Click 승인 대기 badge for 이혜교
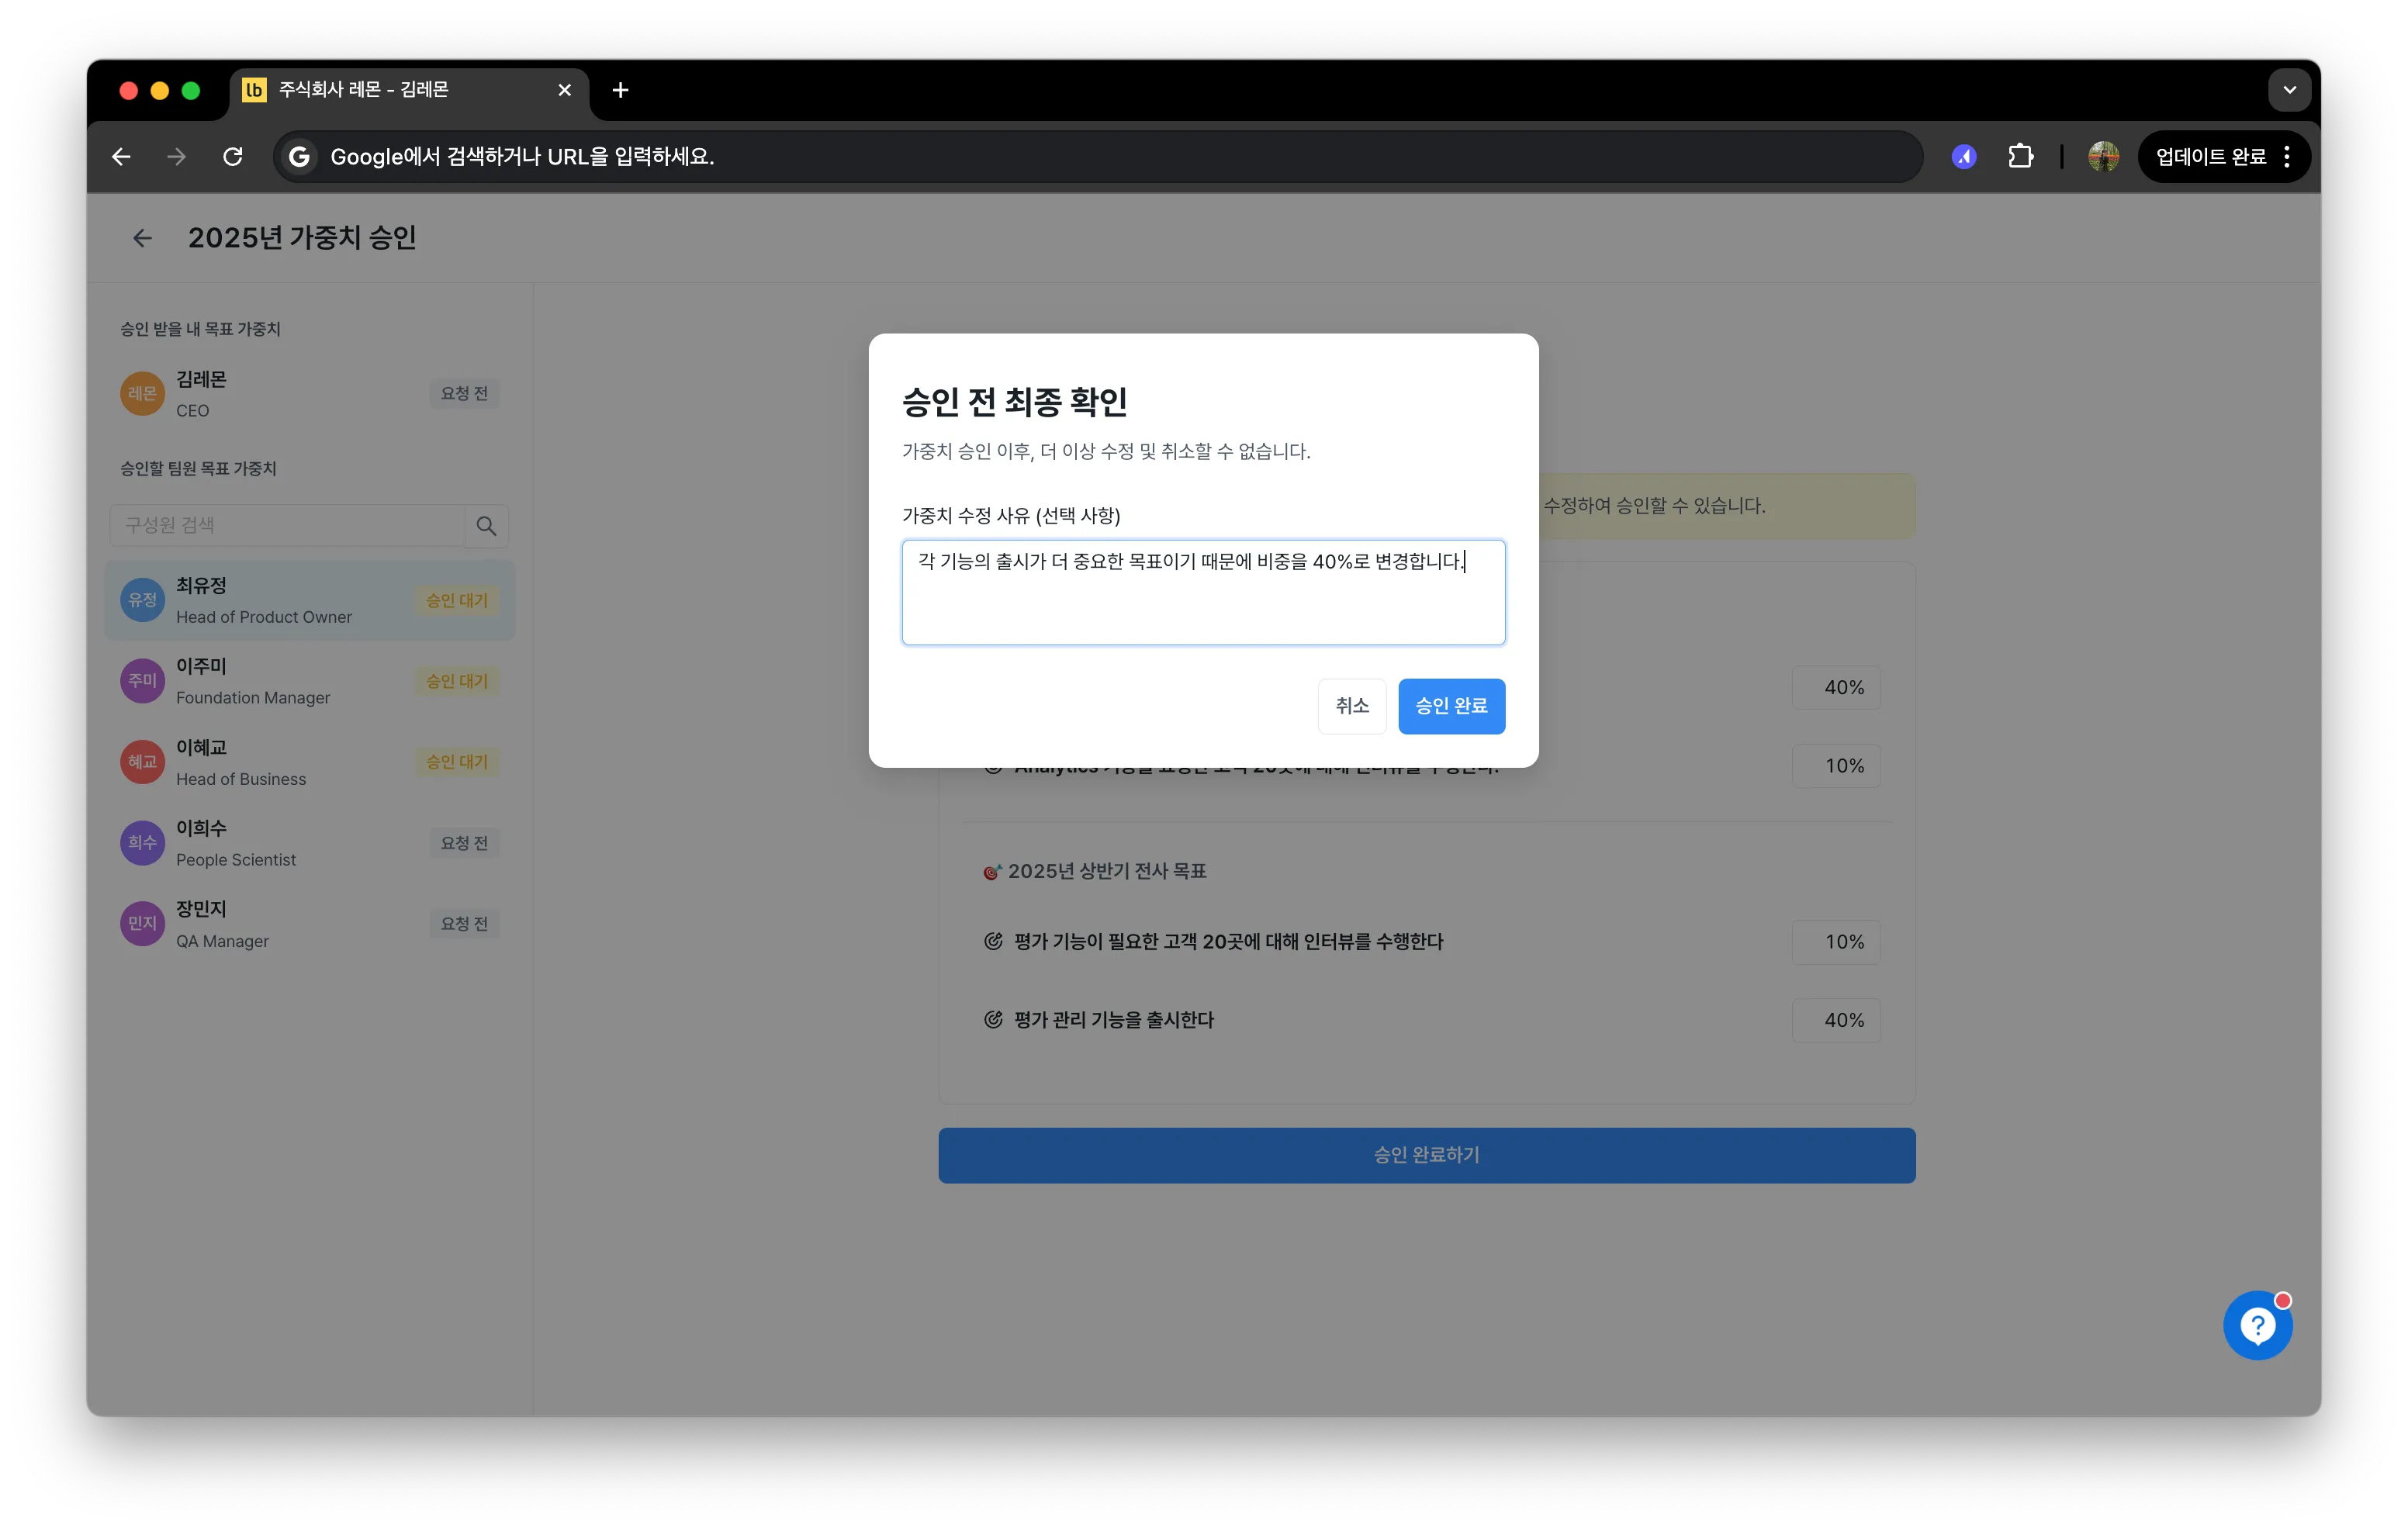 click(457, 762)
